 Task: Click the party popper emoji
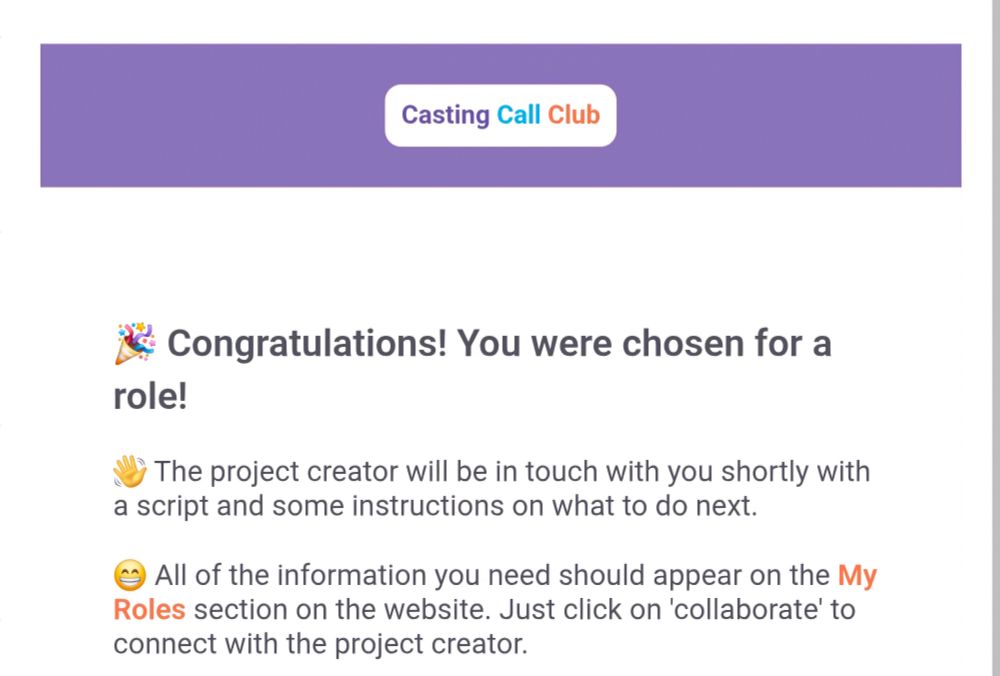(x=135, y=344)
